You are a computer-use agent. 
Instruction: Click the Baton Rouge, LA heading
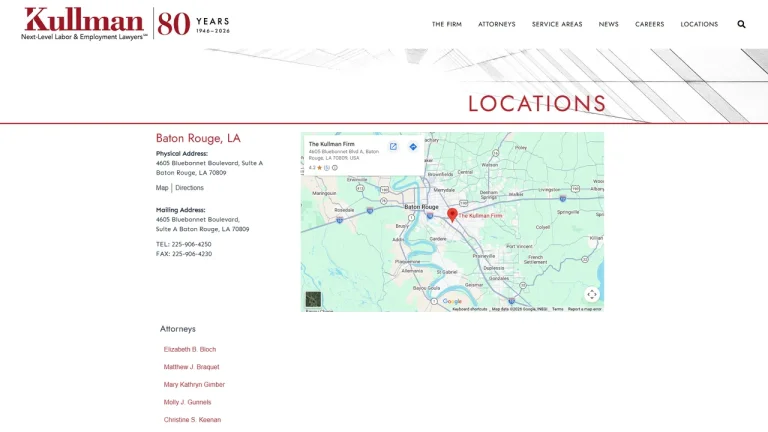coord(198,138)
